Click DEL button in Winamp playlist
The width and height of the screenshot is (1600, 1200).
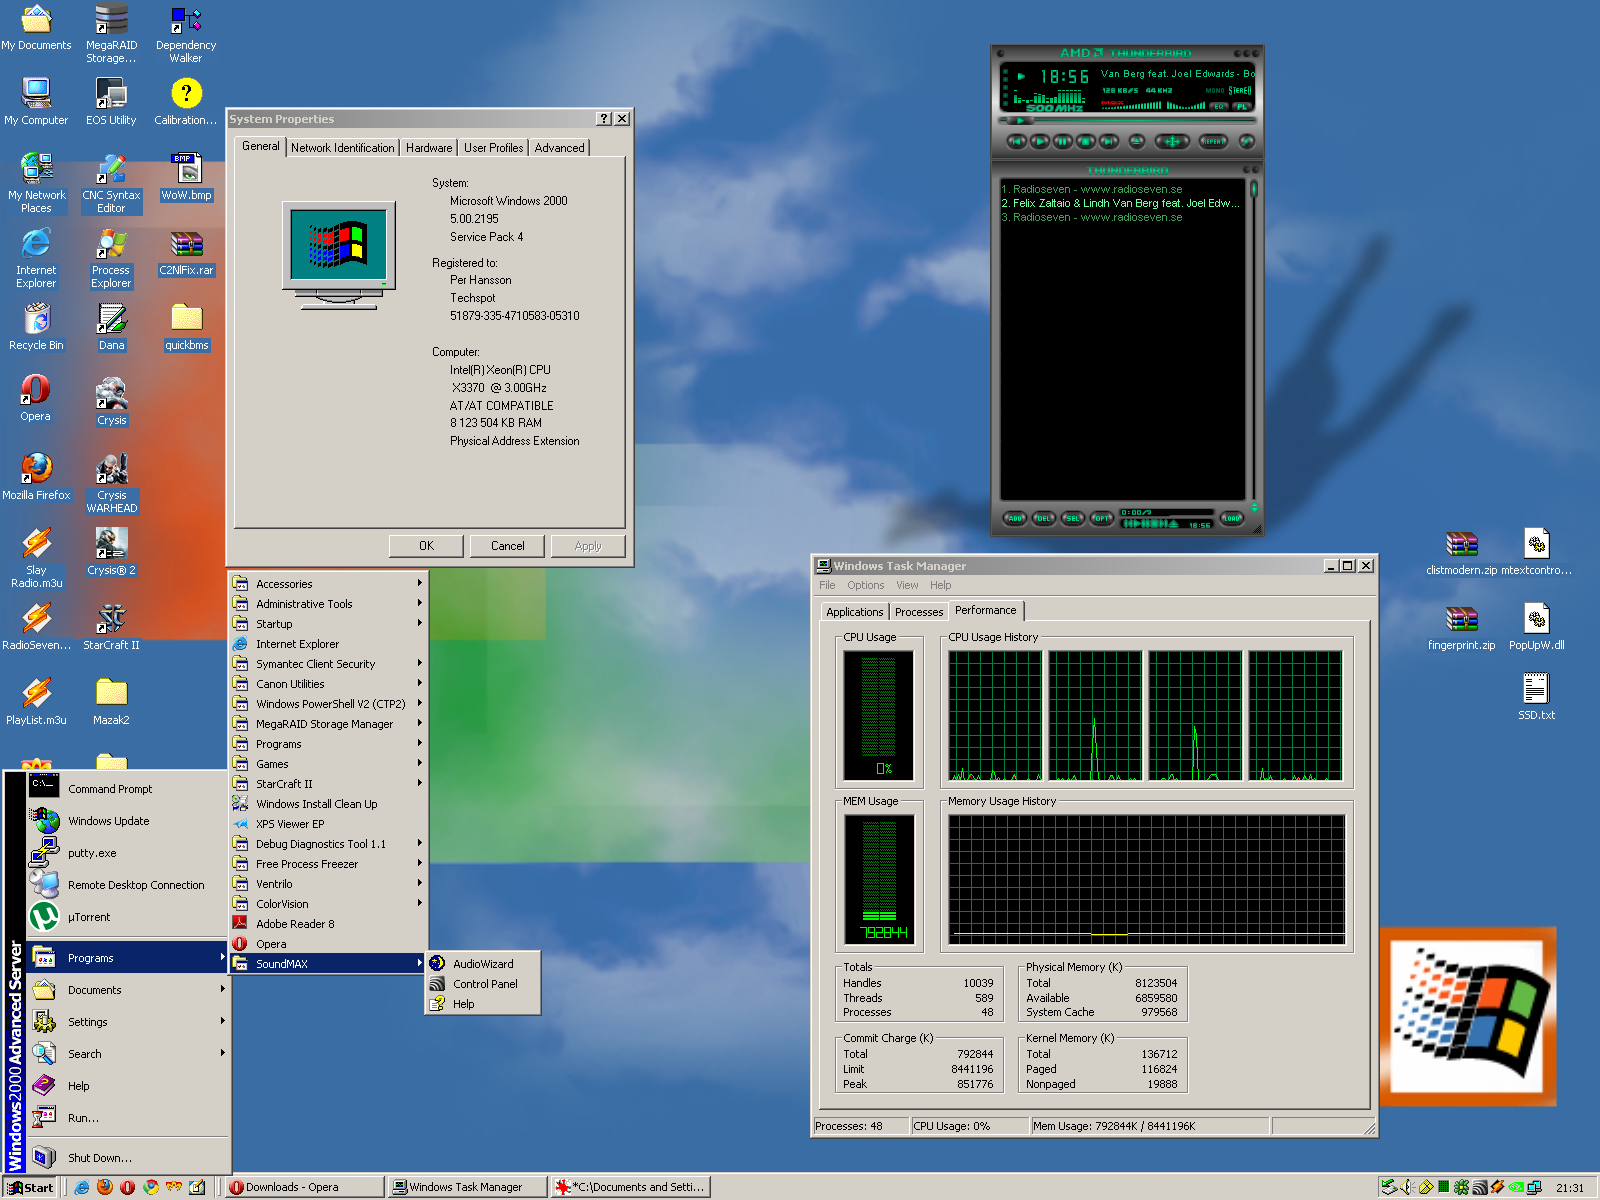pos(1044,518)
